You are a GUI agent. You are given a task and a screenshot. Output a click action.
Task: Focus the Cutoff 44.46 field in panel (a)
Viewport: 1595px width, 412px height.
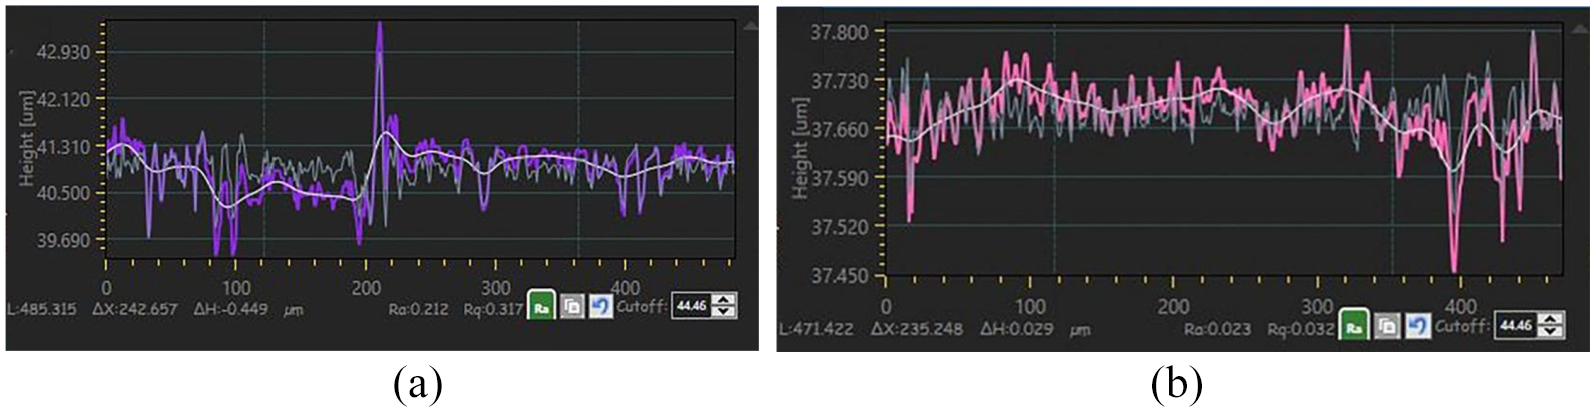point(691,305)
